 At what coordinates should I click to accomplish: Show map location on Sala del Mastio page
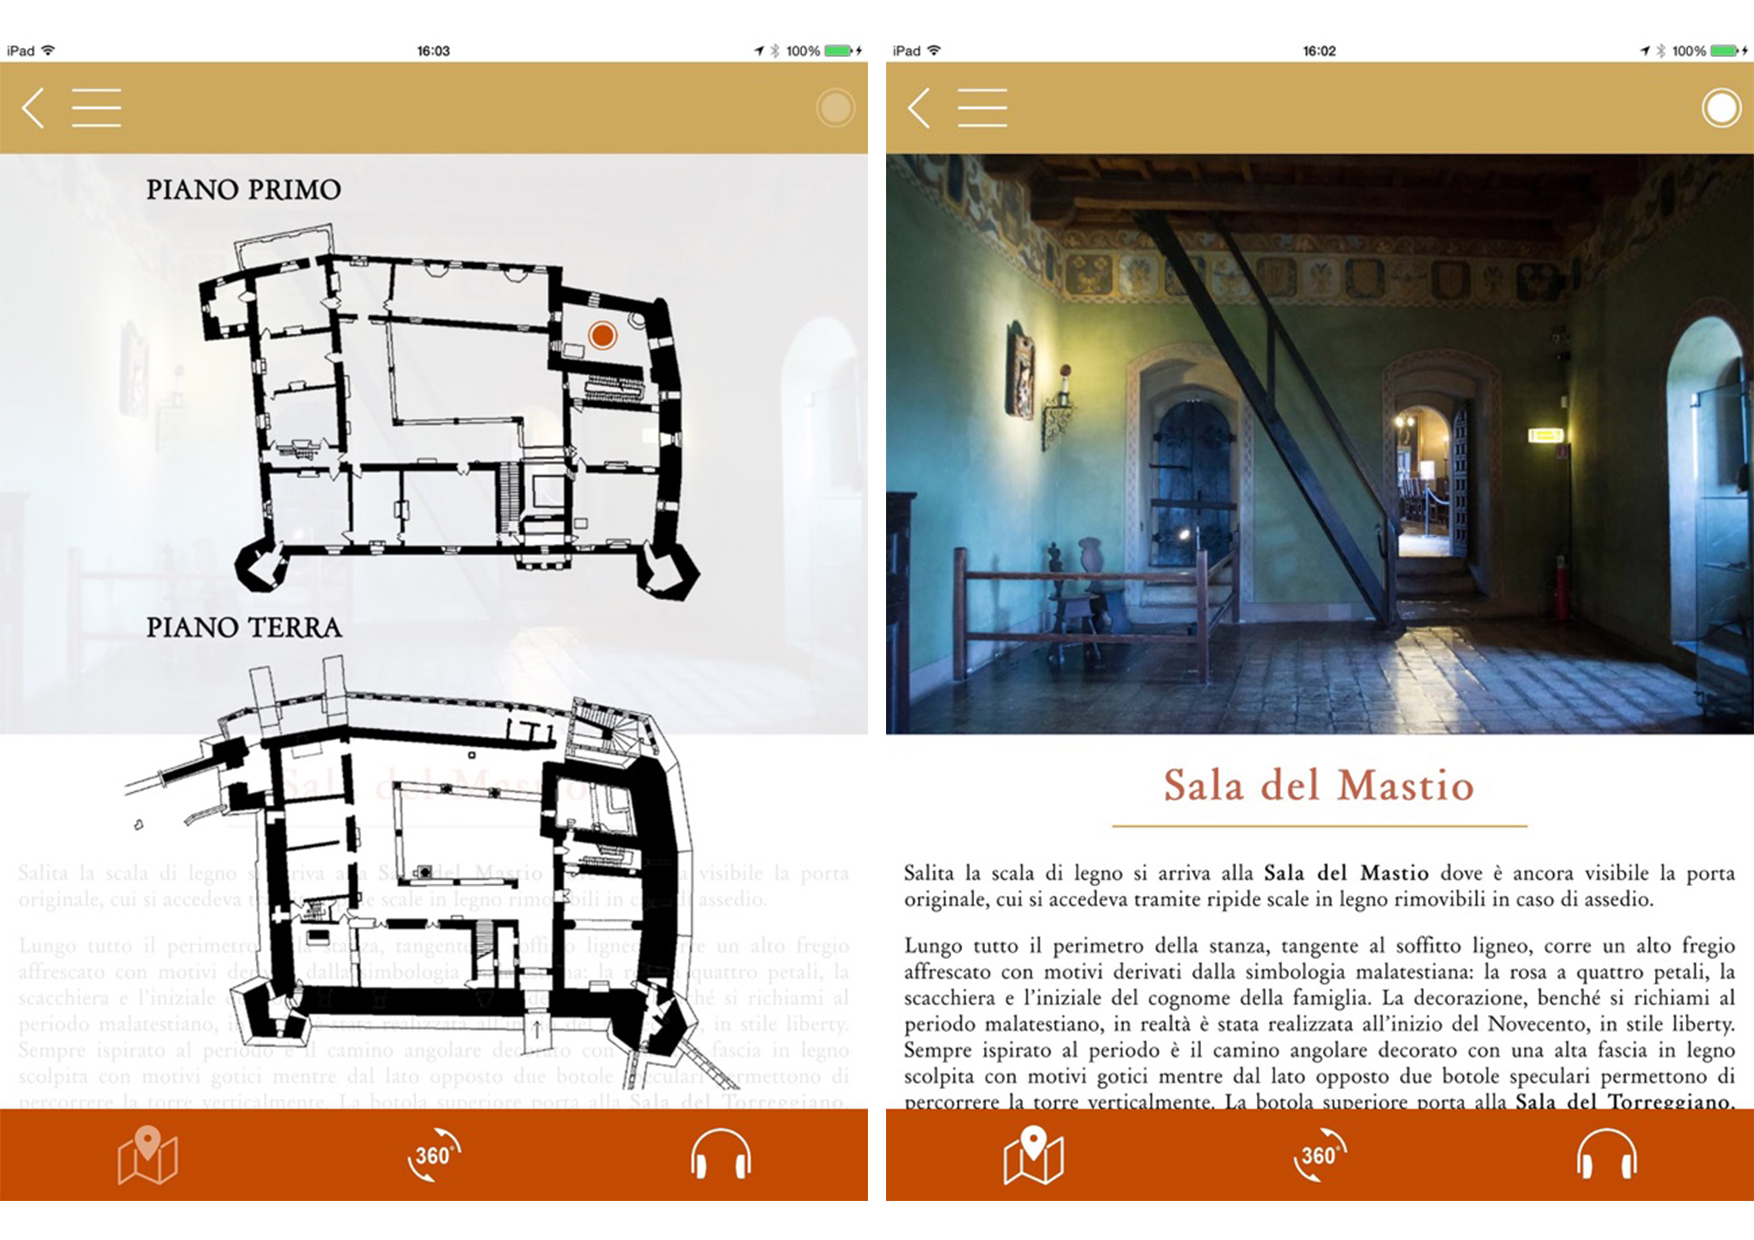click(1033, 1156)
